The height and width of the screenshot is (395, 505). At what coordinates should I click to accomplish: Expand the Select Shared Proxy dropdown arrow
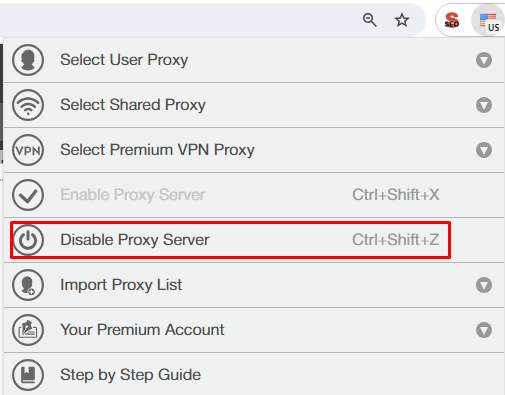(x=484, y=105)
